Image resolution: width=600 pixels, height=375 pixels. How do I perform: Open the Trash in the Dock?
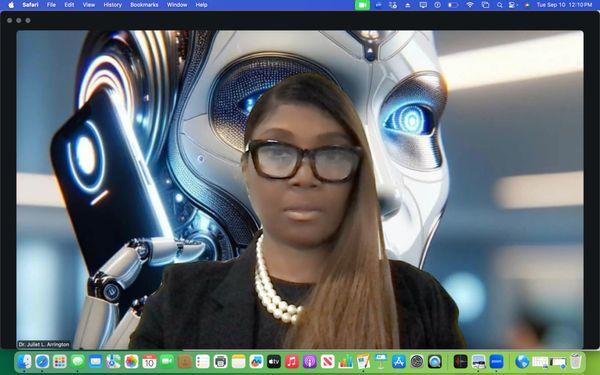(x=576, y=361)
